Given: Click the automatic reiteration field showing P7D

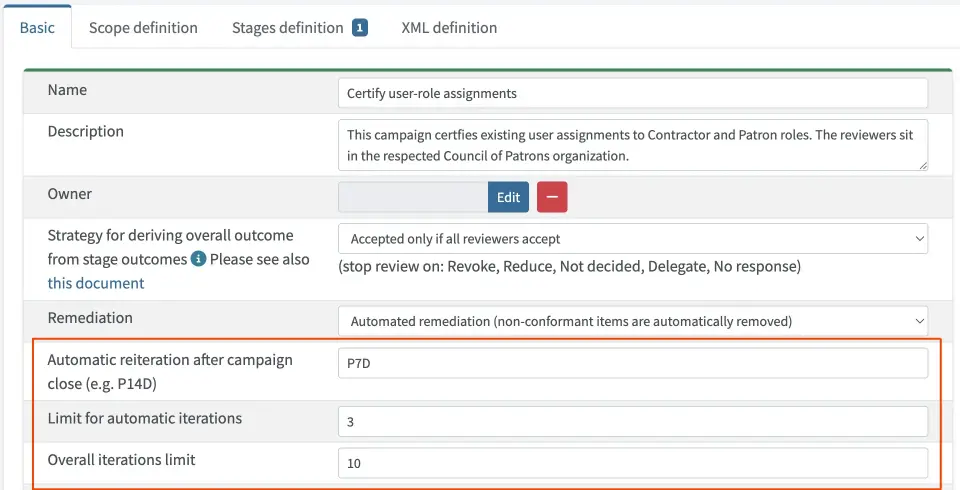Looking at the screenshot, I should click(x=633, y=364).
